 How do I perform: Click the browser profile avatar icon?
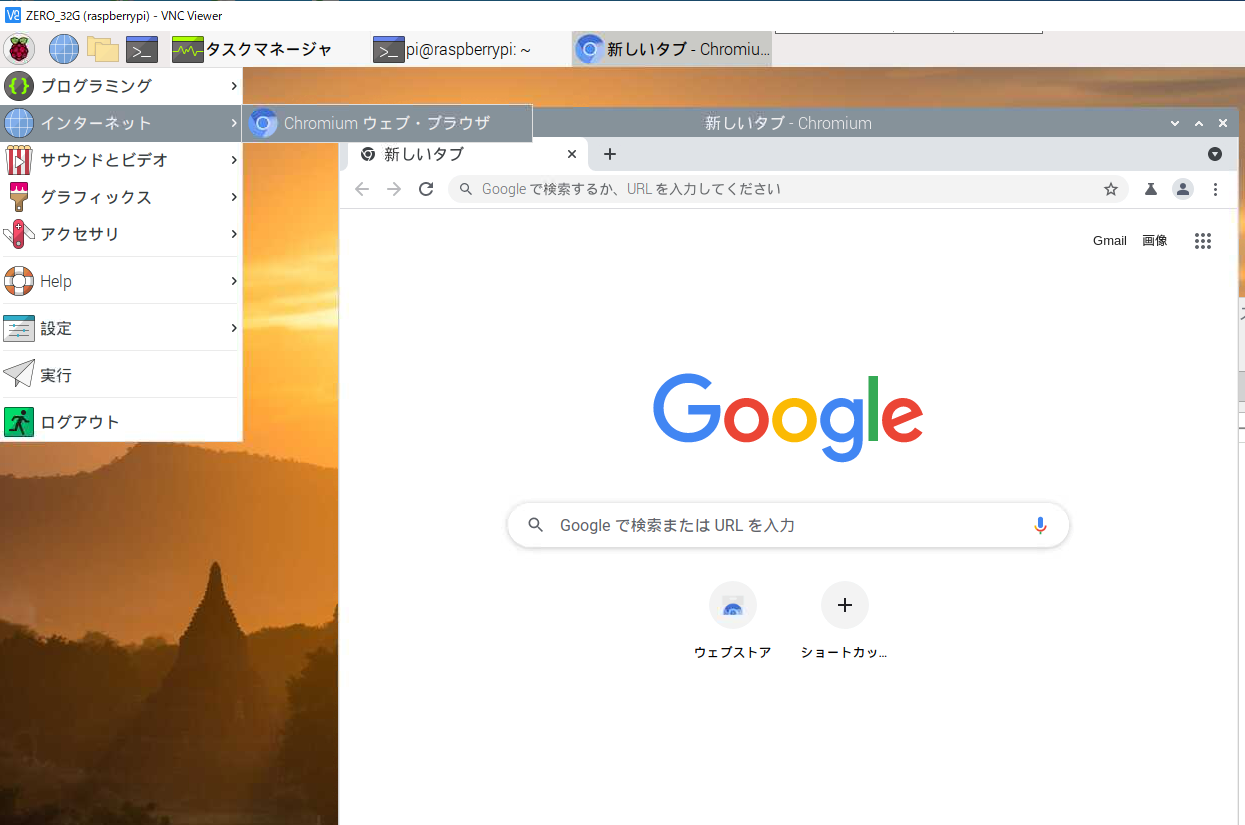1183,189
